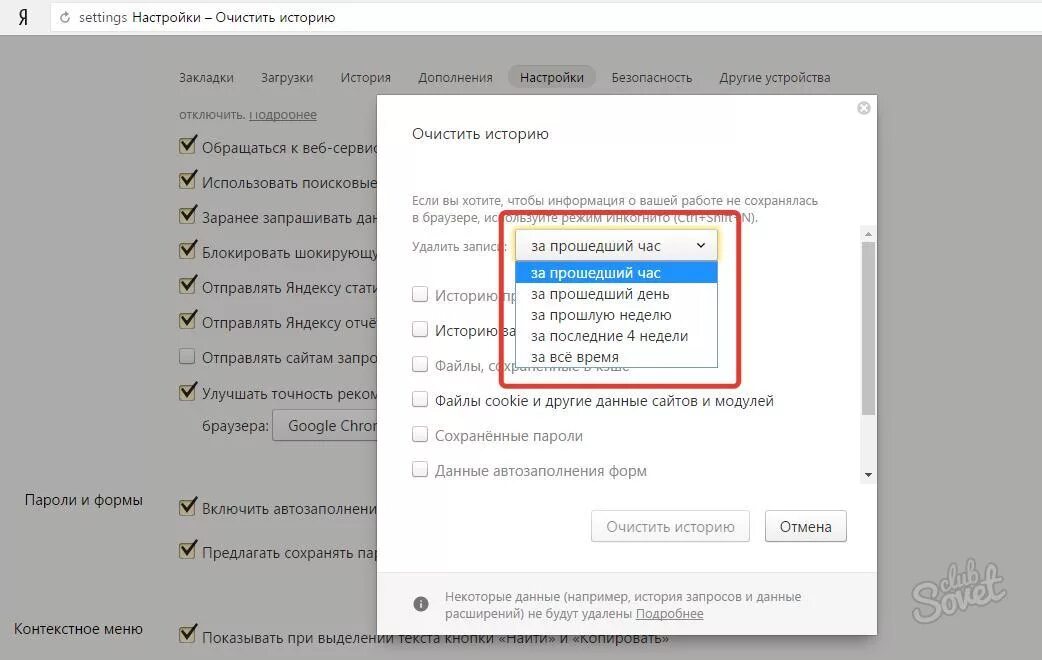Check the second История checkbox in dialog
Viewport: 1042px width, 660px height.
tap(420, 329)
